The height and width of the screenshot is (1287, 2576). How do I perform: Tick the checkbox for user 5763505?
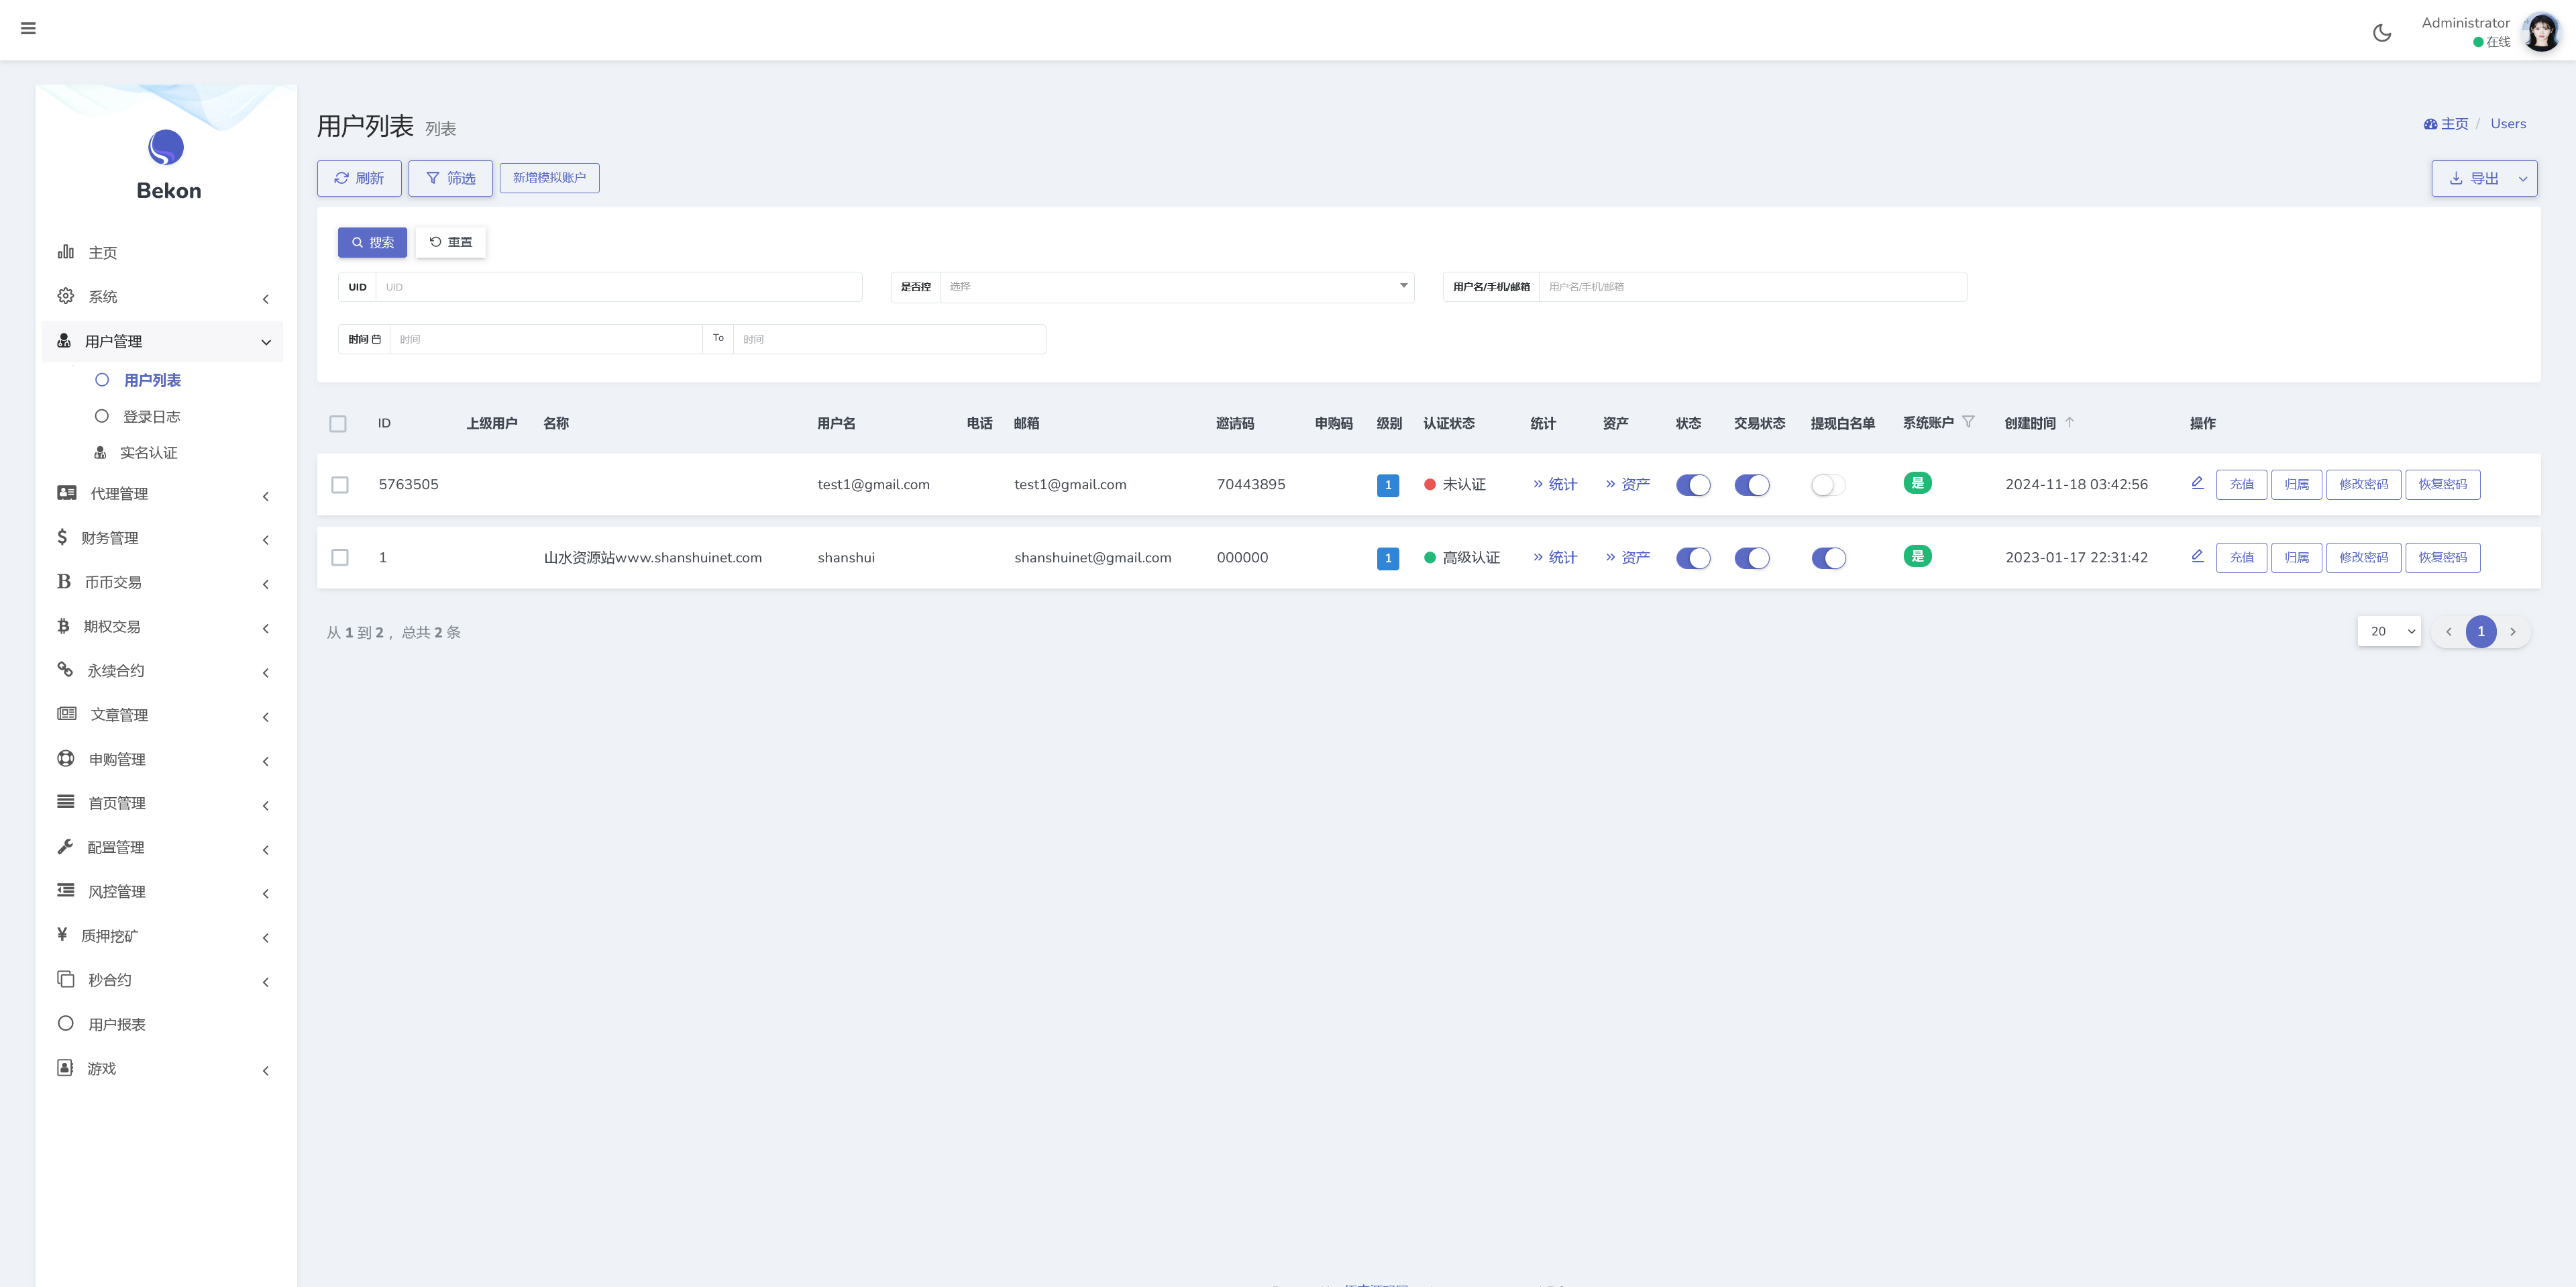(x=340, y=485)
